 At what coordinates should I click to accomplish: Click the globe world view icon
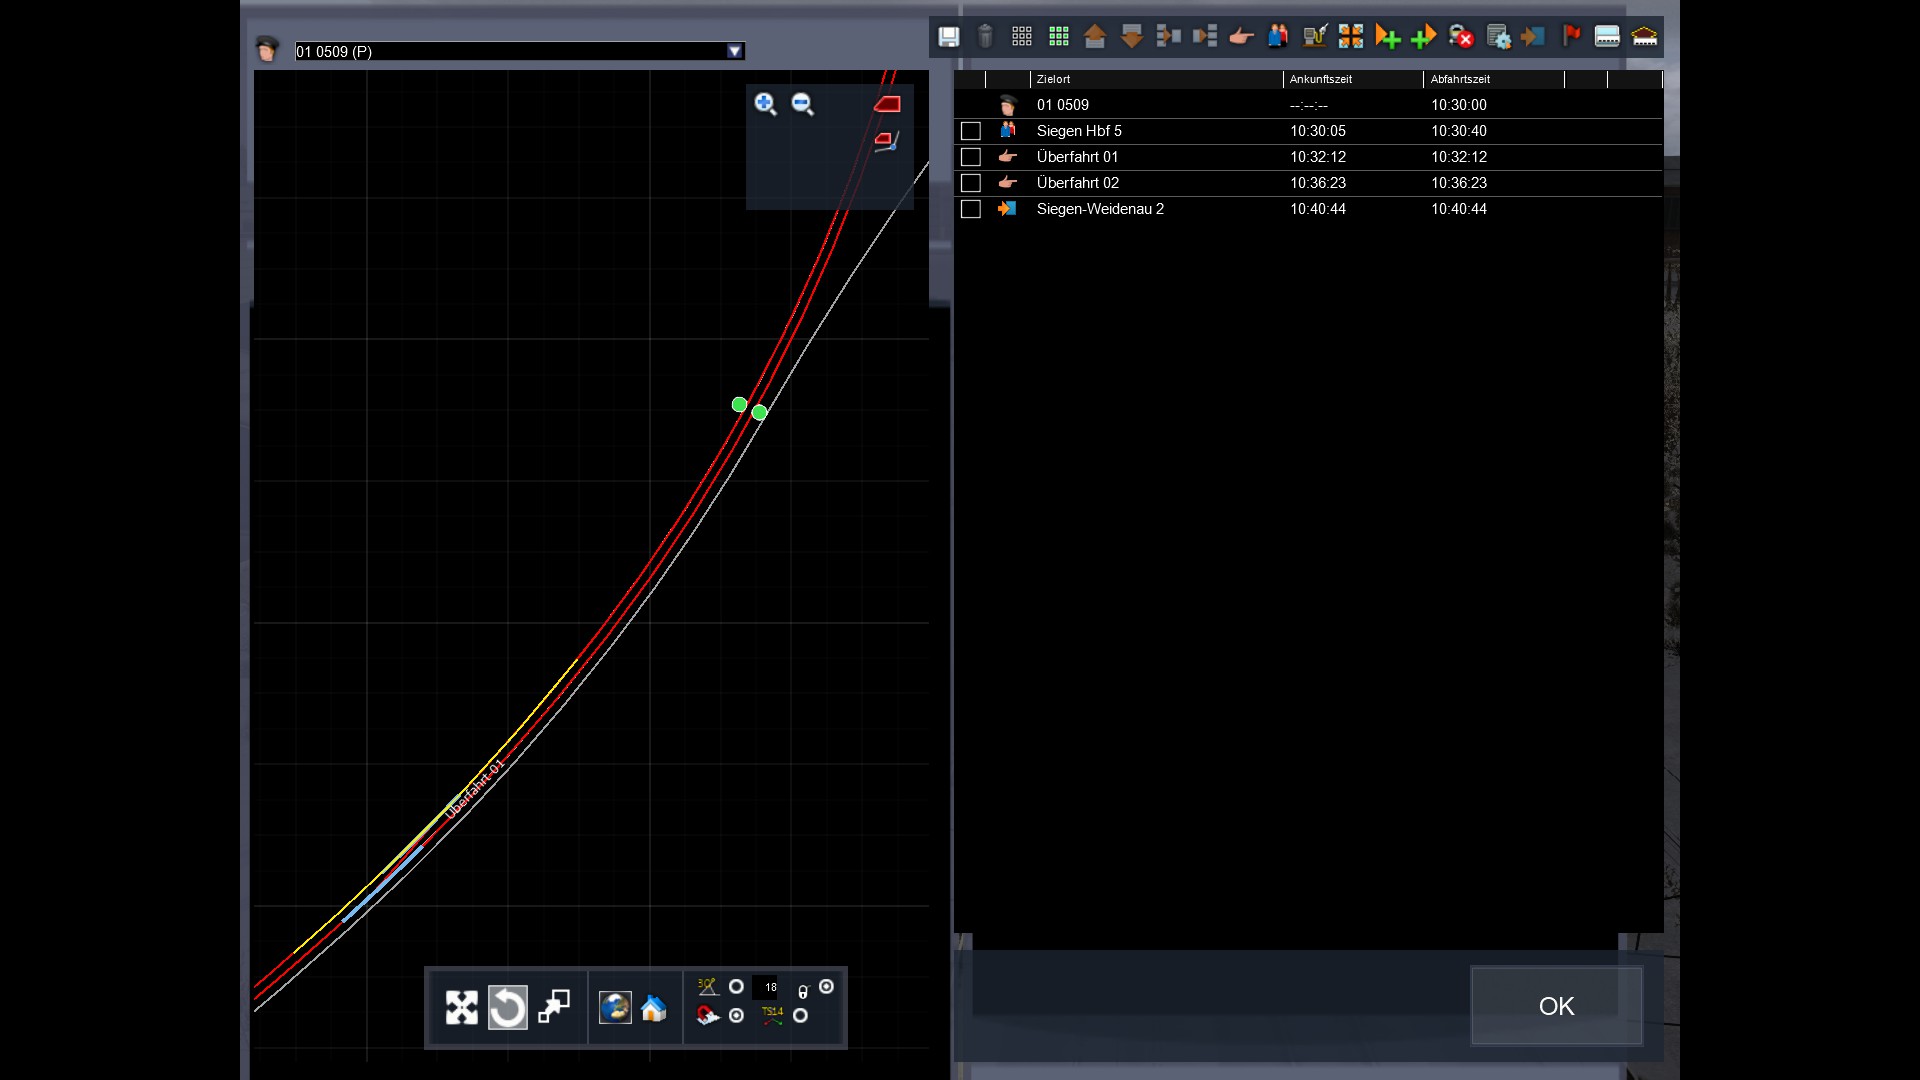click(x=614, y=1007)
